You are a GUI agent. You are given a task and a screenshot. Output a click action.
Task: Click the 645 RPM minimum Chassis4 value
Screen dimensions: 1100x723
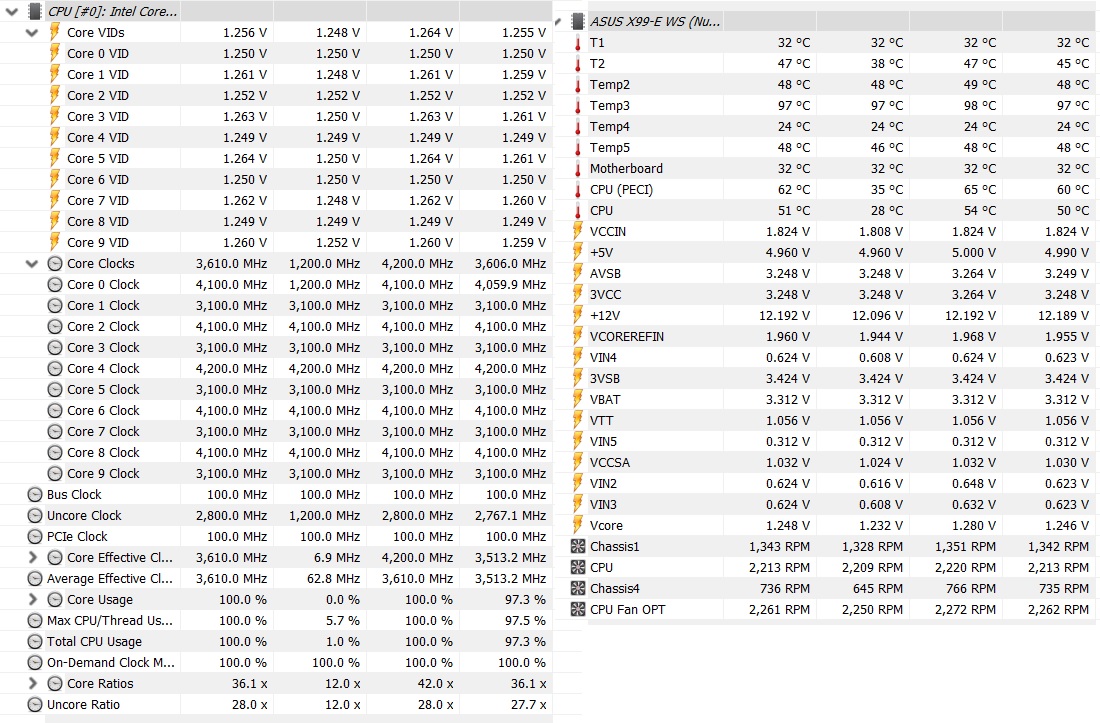coord(878,588)
